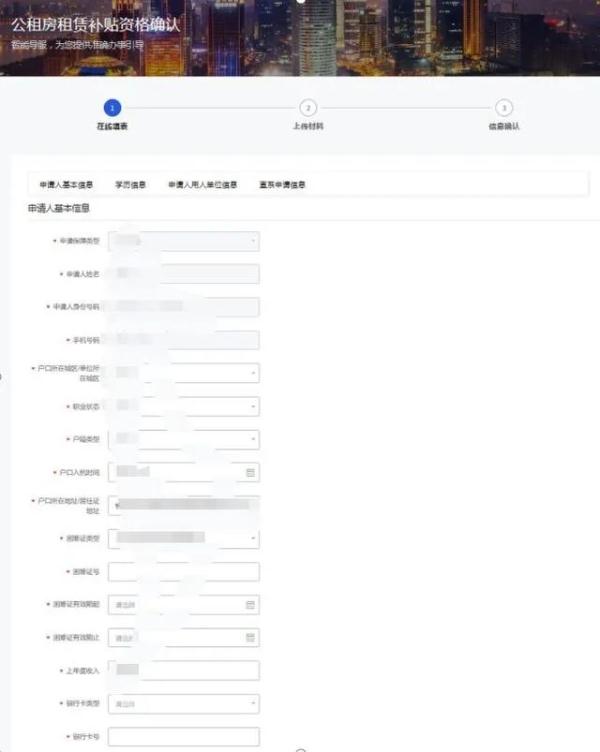Switch to the 申请人基本信息 tab
The width and height of the screenshot is (600, 752).
coord(66,185)
